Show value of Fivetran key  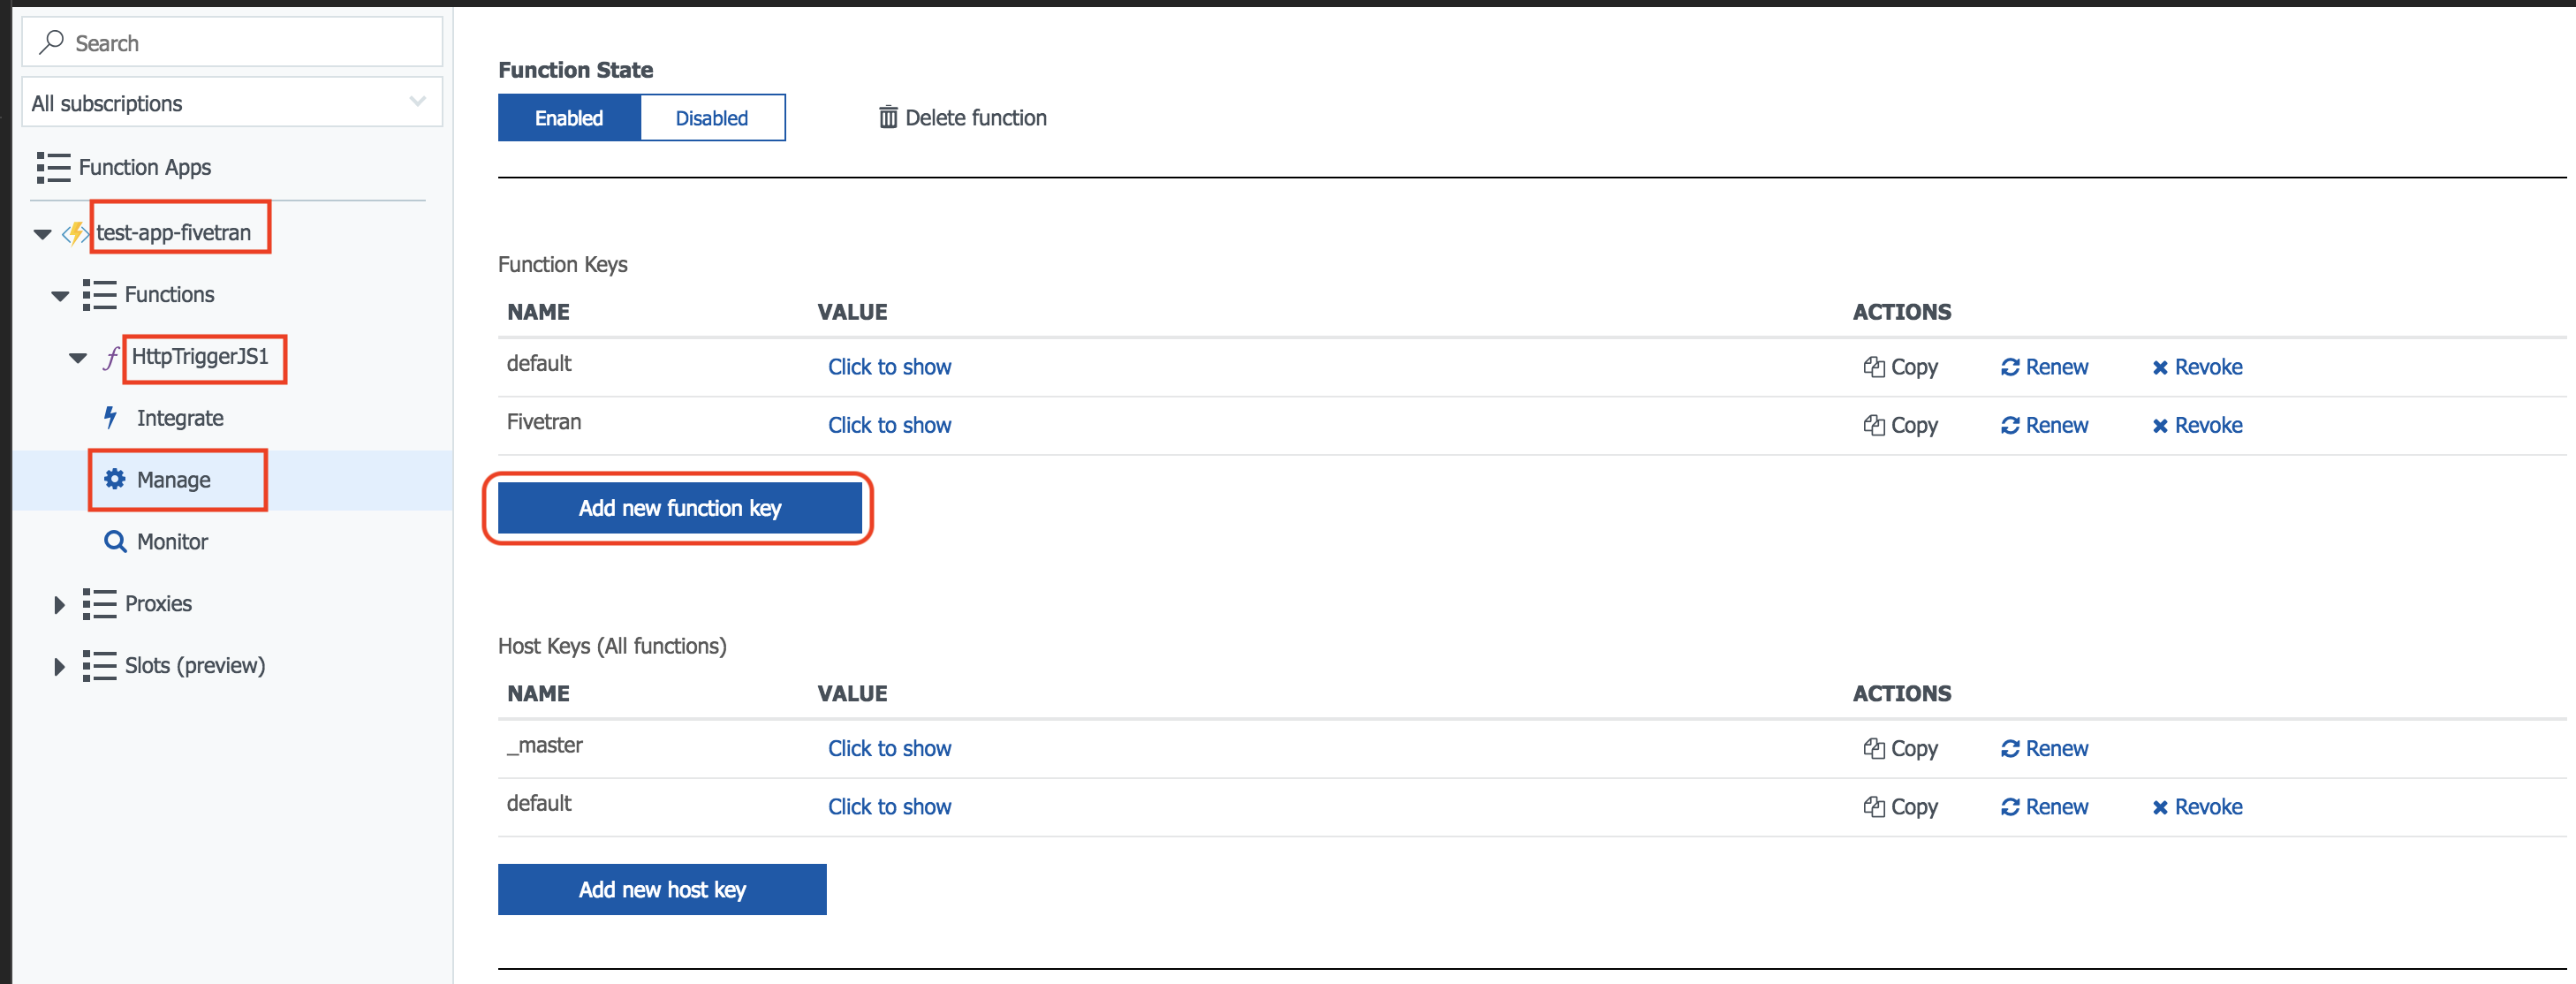(889, 425)
